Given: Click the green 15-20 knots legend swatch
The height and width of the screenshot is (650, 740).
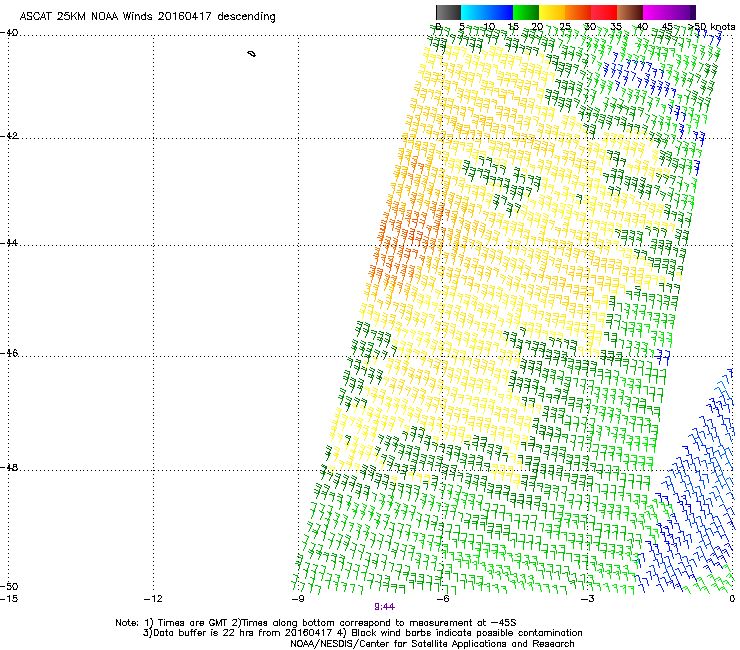Looking at the screenshot, I should click(526, 12).
